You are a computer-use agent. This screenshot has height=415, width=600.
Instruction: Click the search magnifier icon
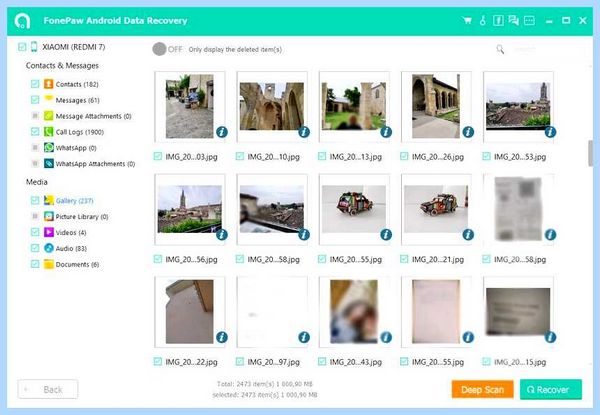coord(500,49)
